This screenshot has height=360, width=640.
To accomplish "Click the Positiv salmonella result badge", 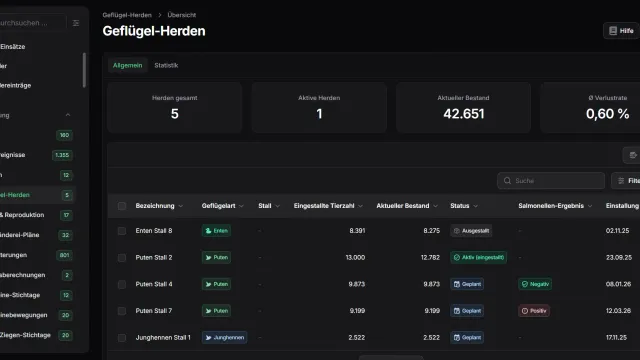I will coord(534,311).
